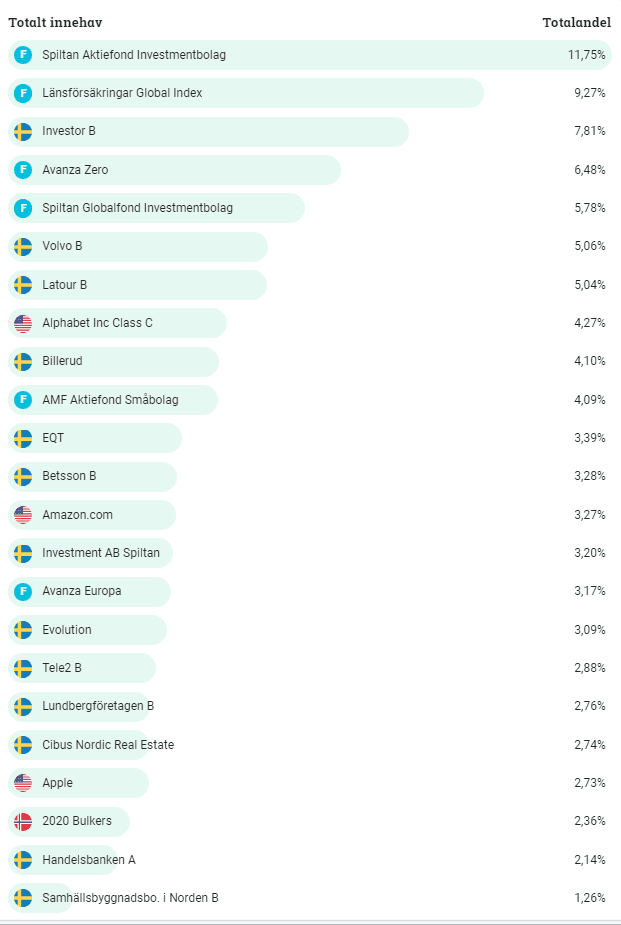Click the 11,75% share value
The height and width of the screenshot is (925, 621).
(586, 55)
